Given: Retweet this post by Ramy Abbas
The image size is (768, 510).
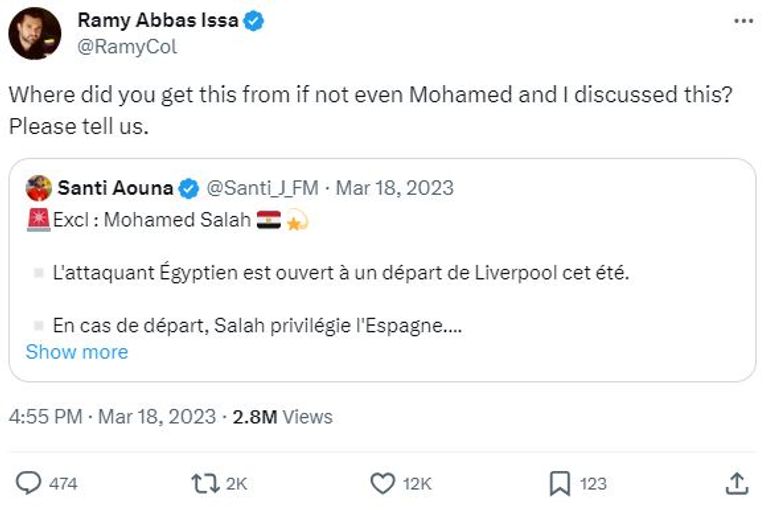Looking at the screenshot, I should (x=203, y=483).
